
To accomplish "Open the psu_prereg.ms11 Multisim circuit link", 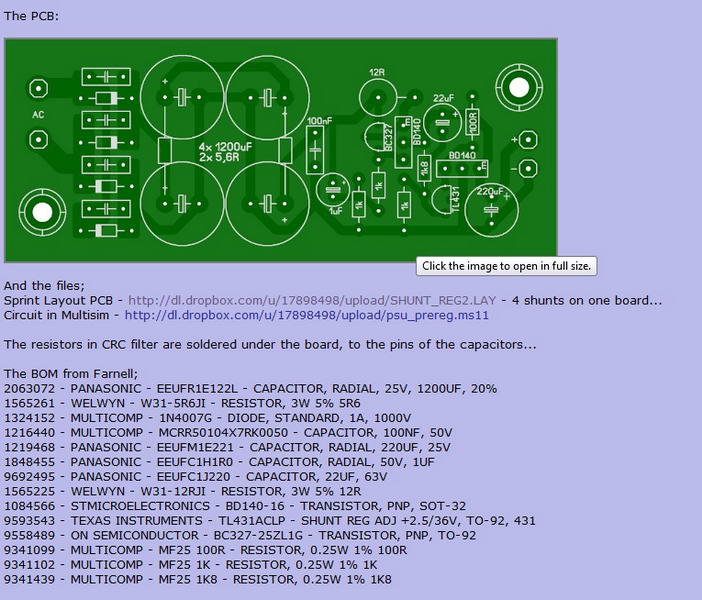I will tap(306, 315).
